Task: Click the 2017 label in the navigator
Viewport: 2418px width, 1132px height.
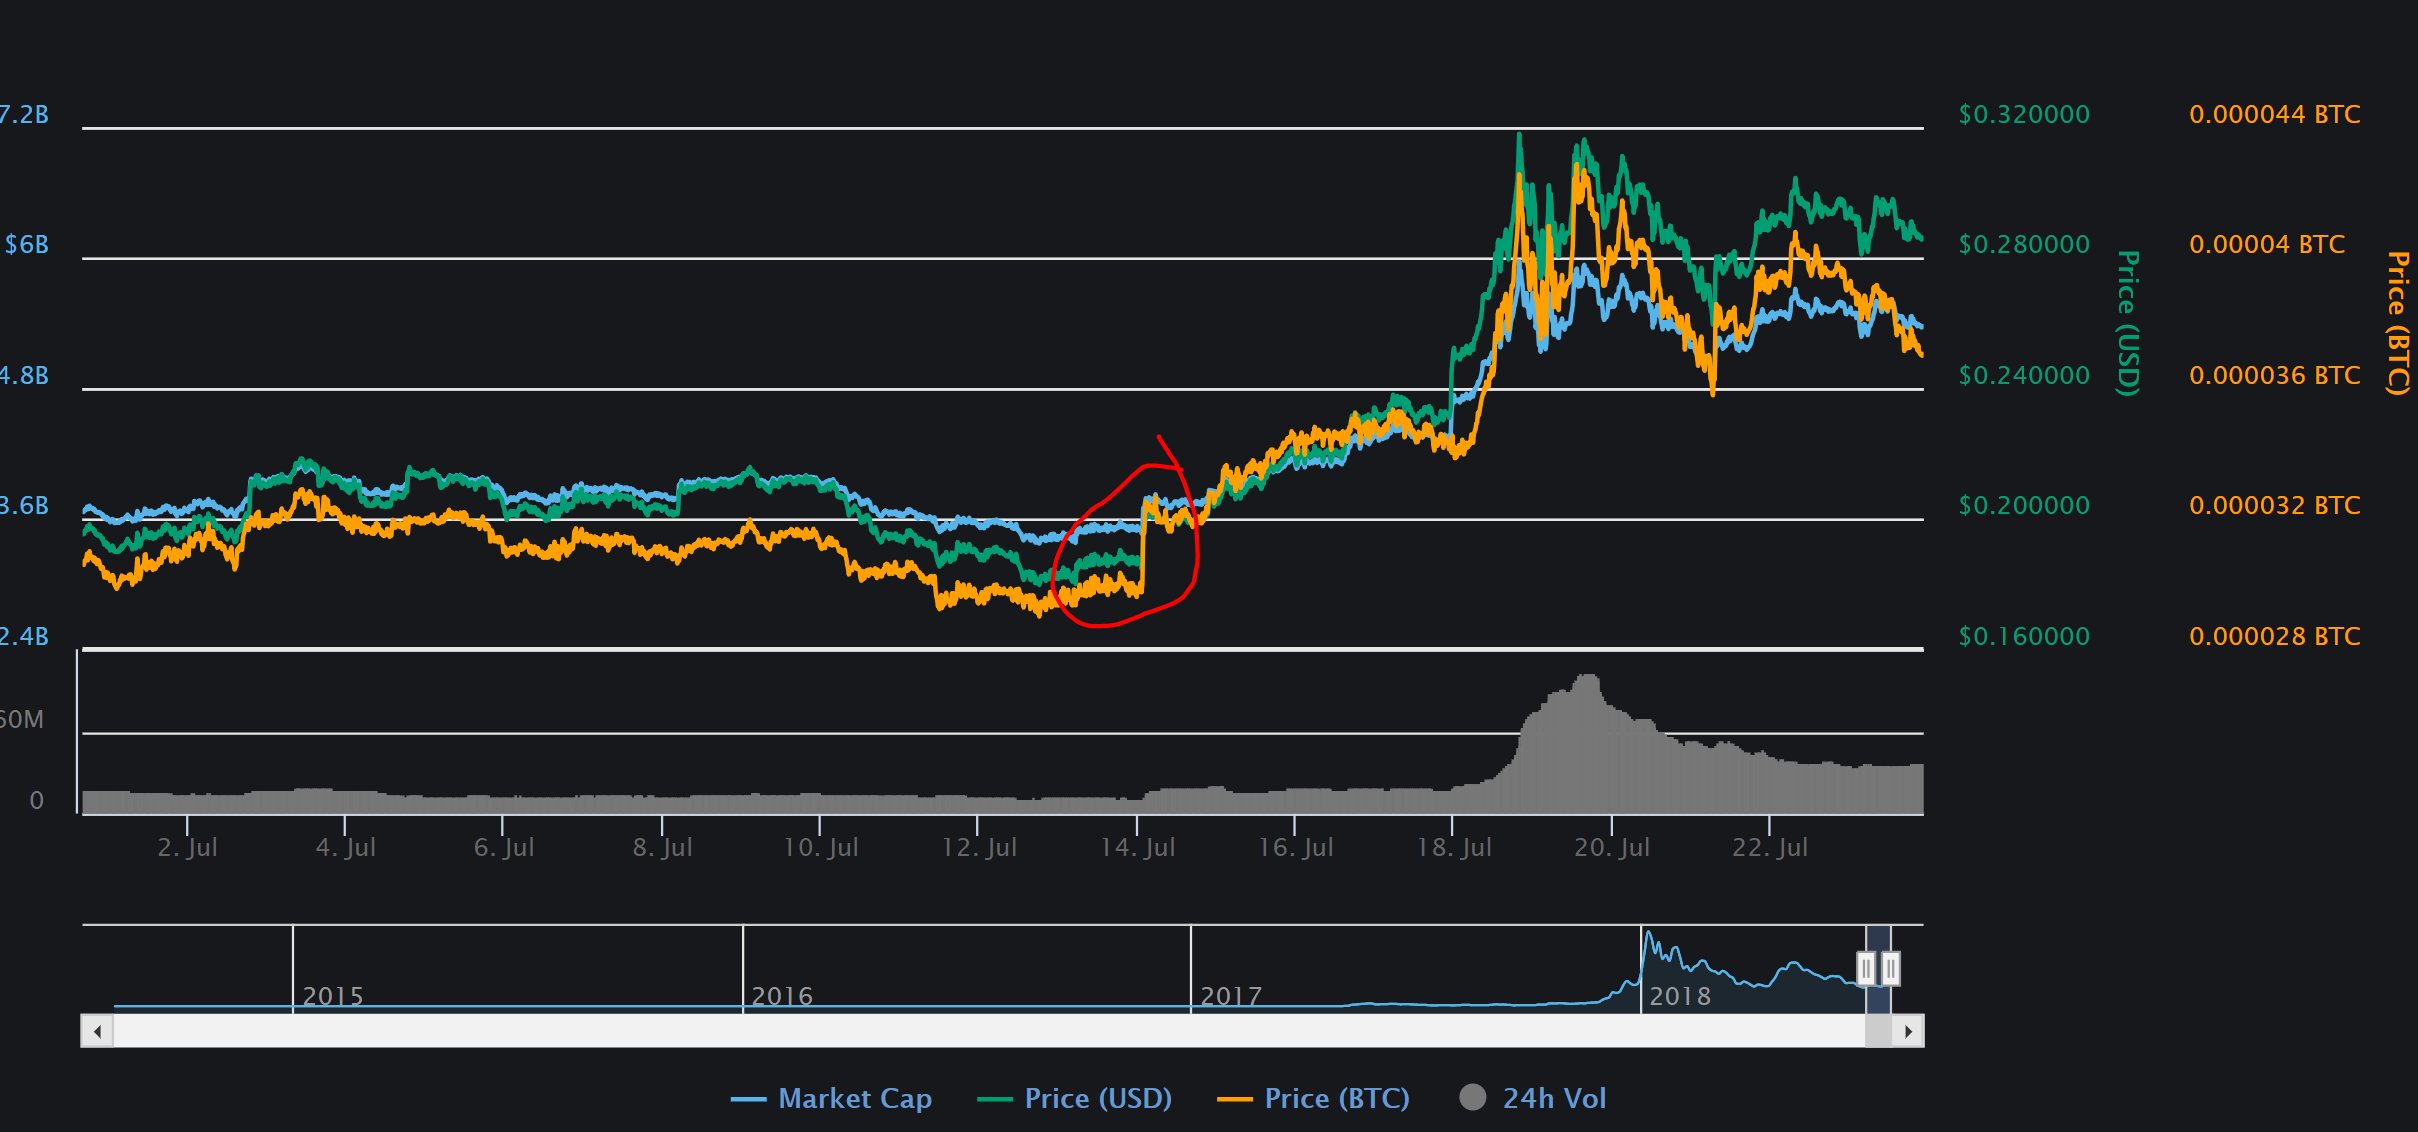Action: pos(1230,996)
